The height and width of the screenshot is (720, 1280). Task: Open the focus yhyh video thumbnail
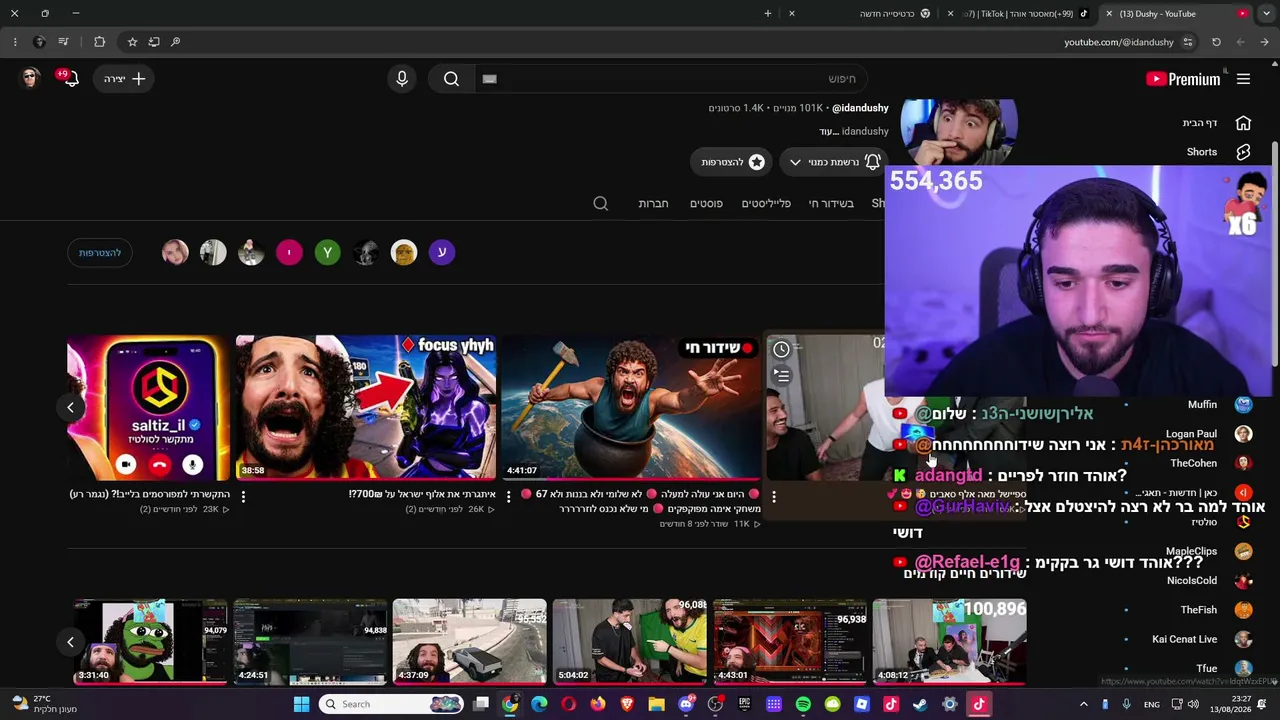pos(365,408)
